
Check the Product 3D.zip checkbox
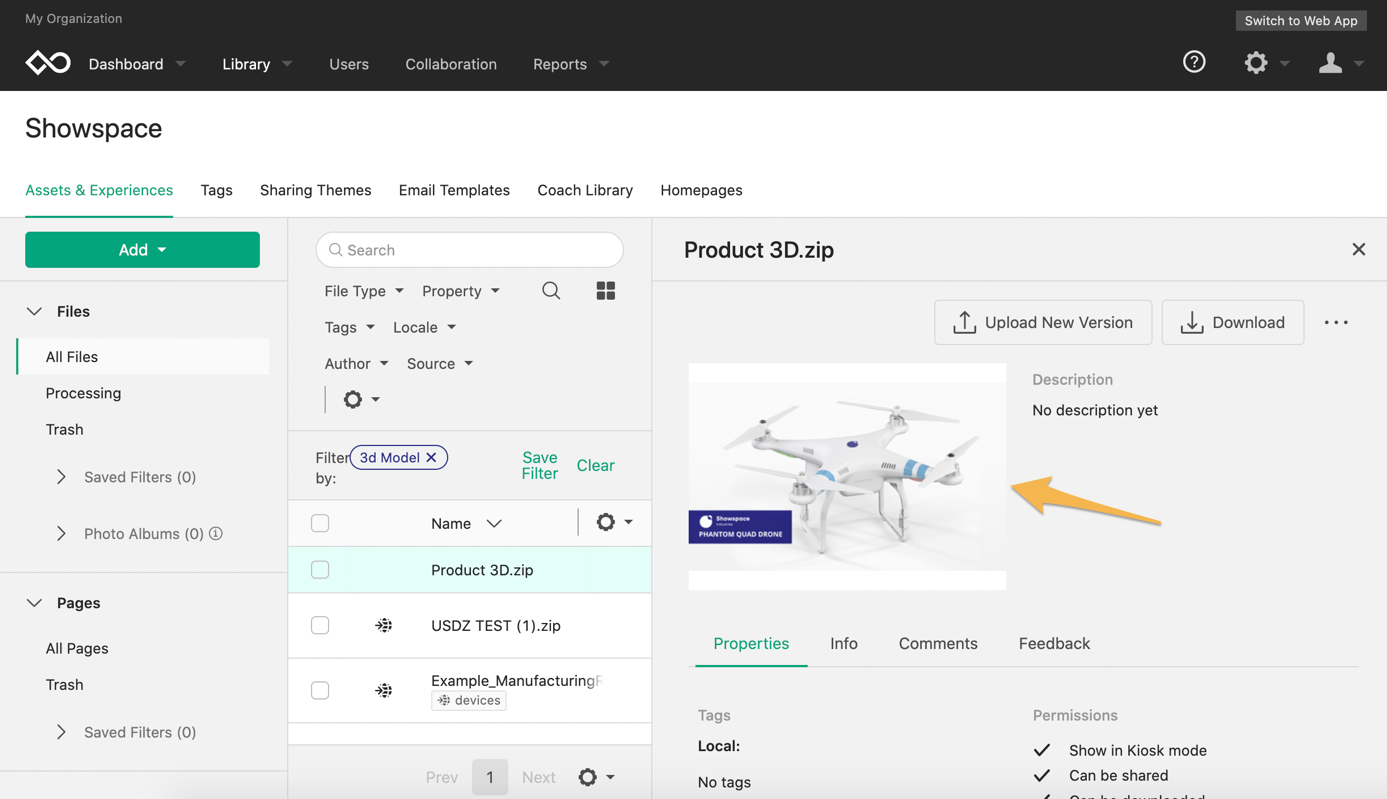coord(320,570)
